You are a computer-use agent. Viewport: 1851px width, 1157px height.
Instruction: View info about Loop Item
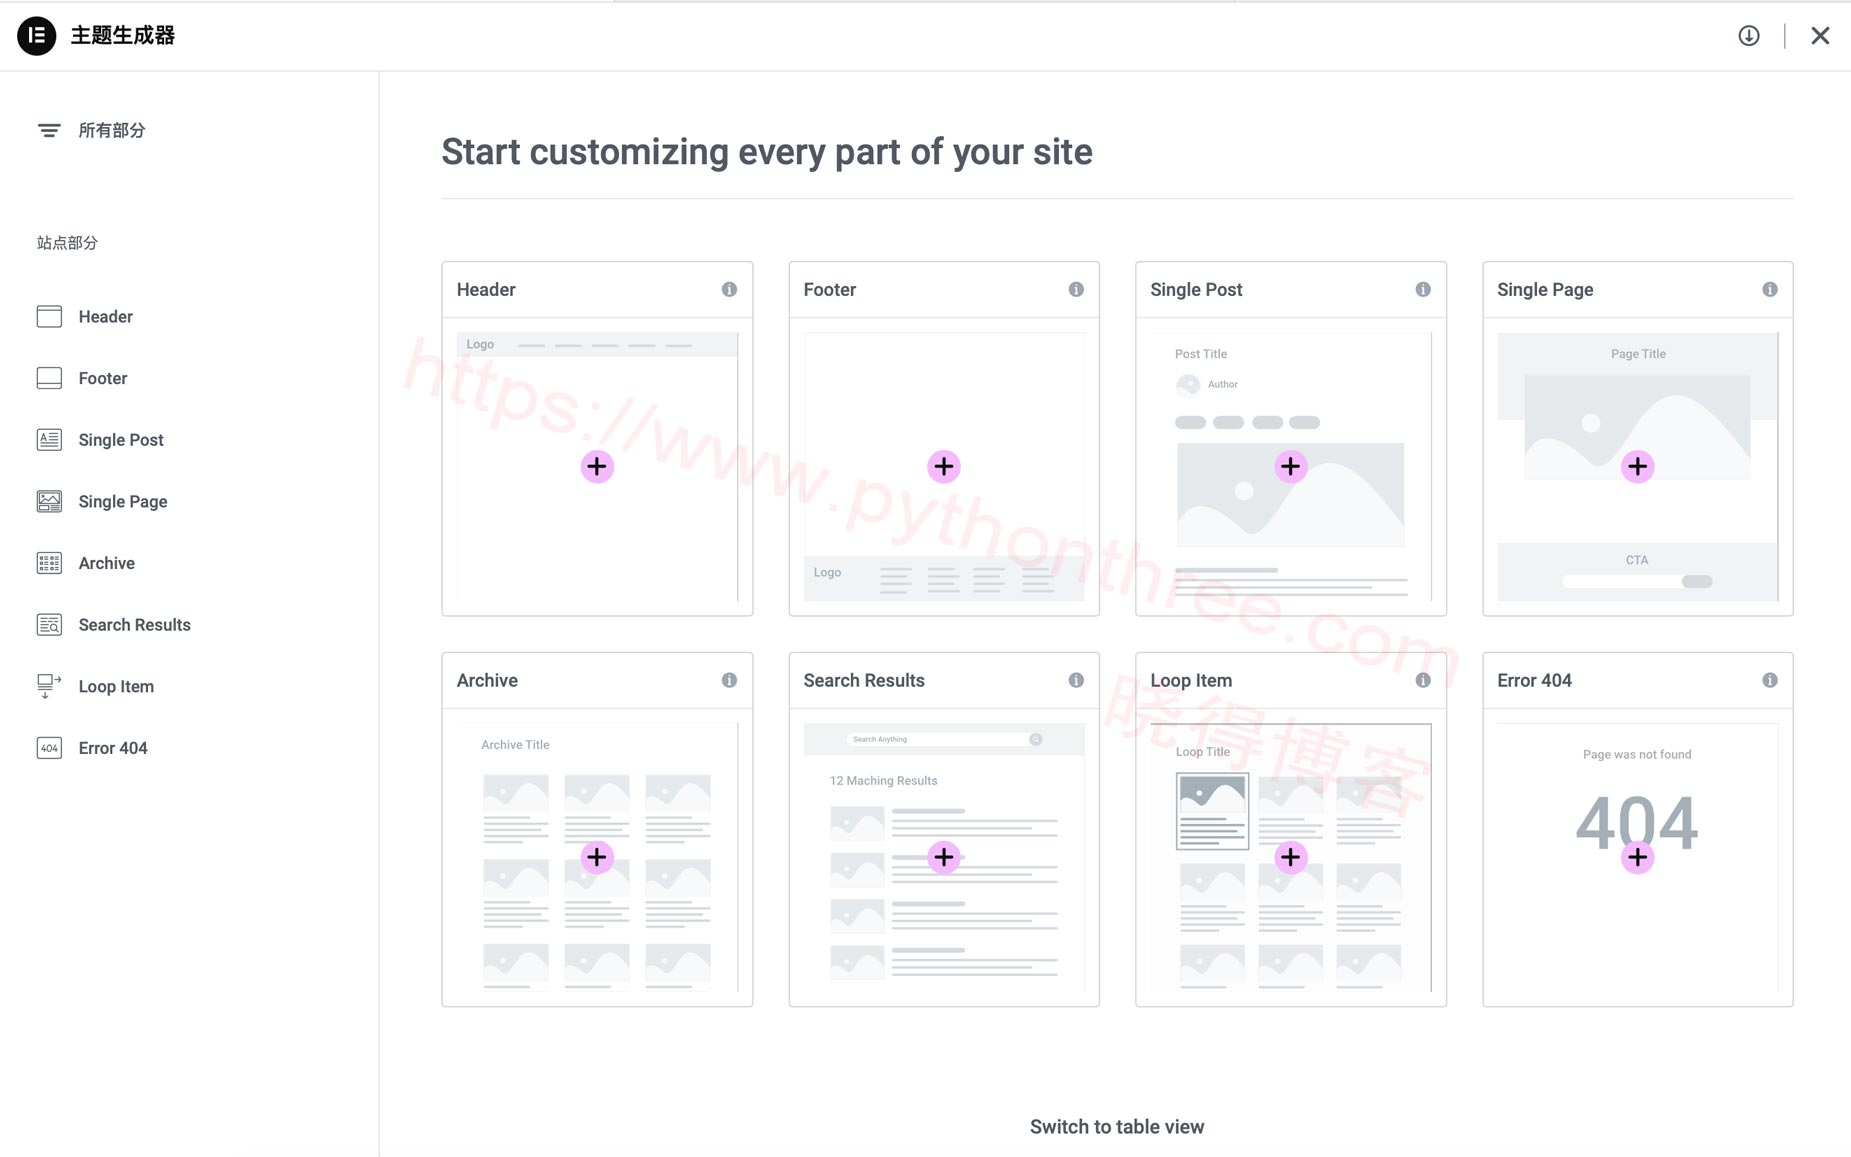(x=1423, y=680)
